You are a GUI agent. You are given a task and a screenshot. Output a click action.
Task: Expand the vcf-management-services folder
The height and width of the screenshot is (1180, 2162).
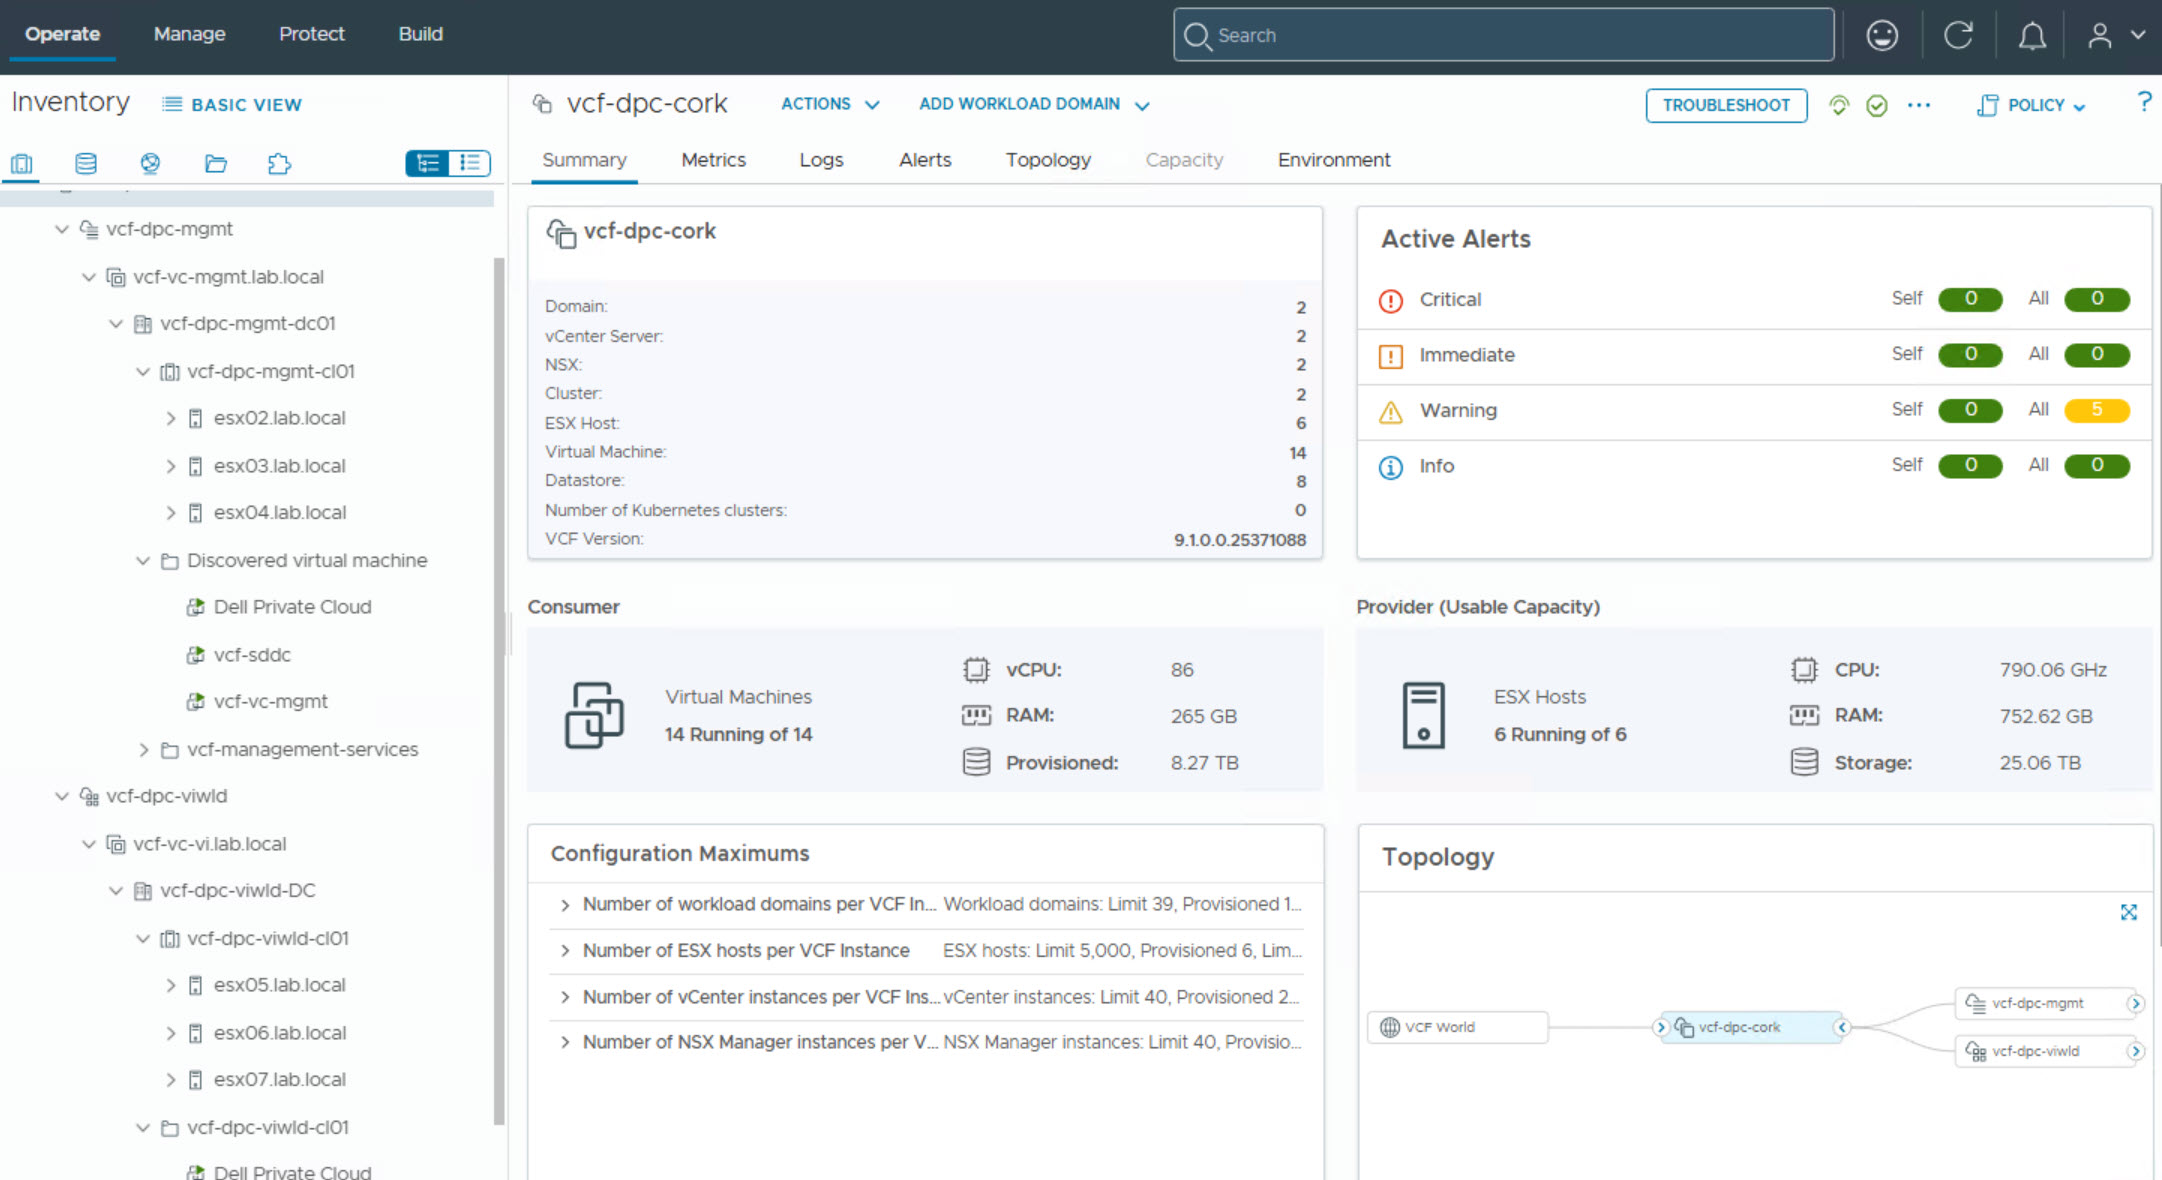[x=143, y=749]
